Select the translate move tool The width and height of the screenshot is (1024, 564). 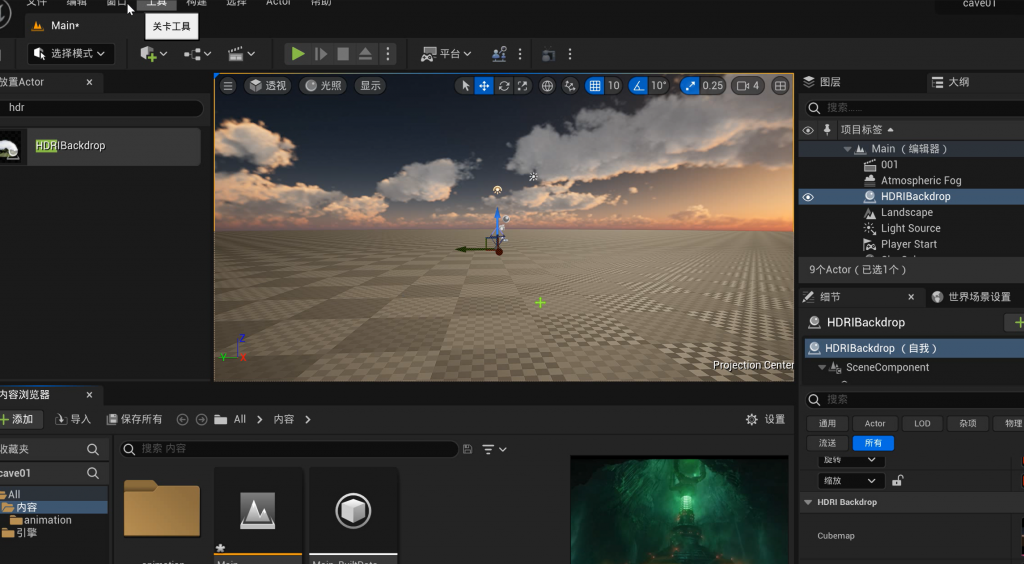[x=484, y=86]
